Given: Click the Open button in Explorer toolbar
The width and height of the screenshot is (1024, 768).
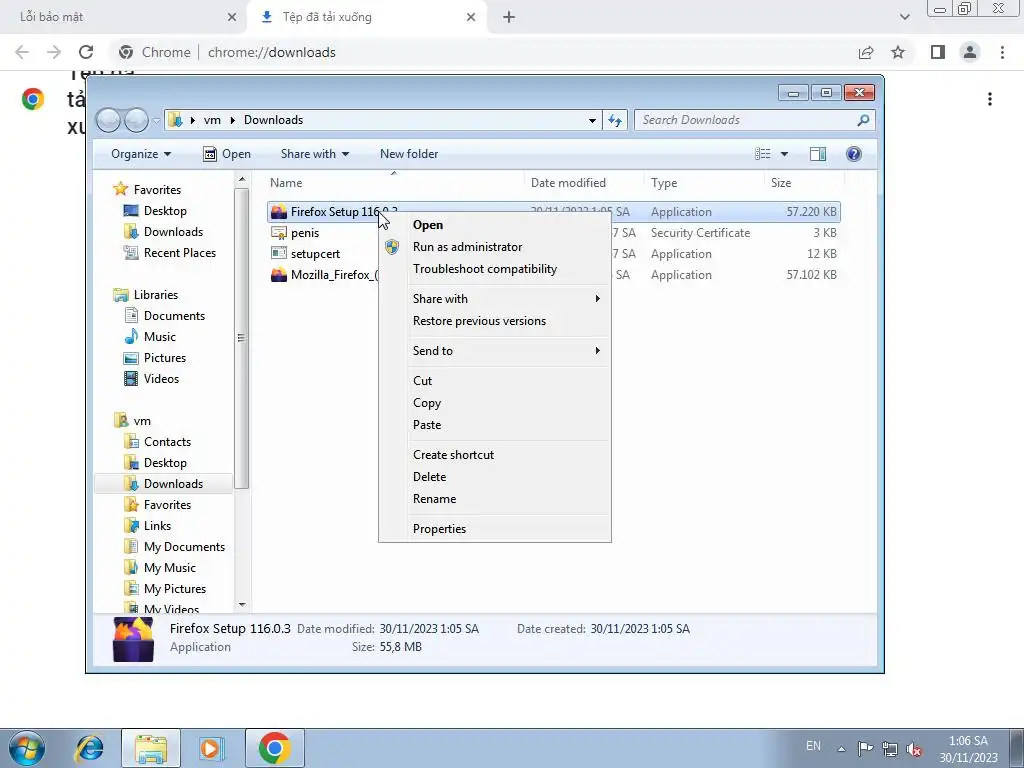Looking at the screenshot, I should pyautogui.click(x=227, y=154).
